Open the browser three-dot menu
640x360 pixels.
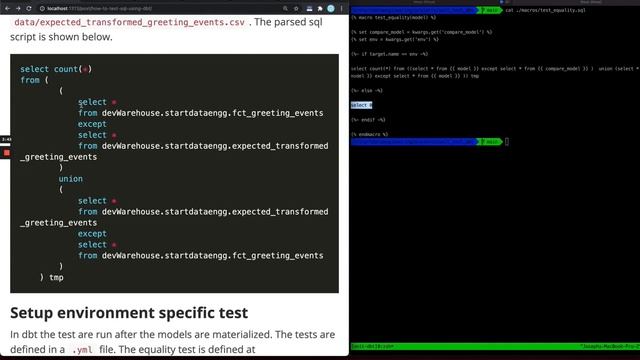pyautogui.click(x=342, y=8)
